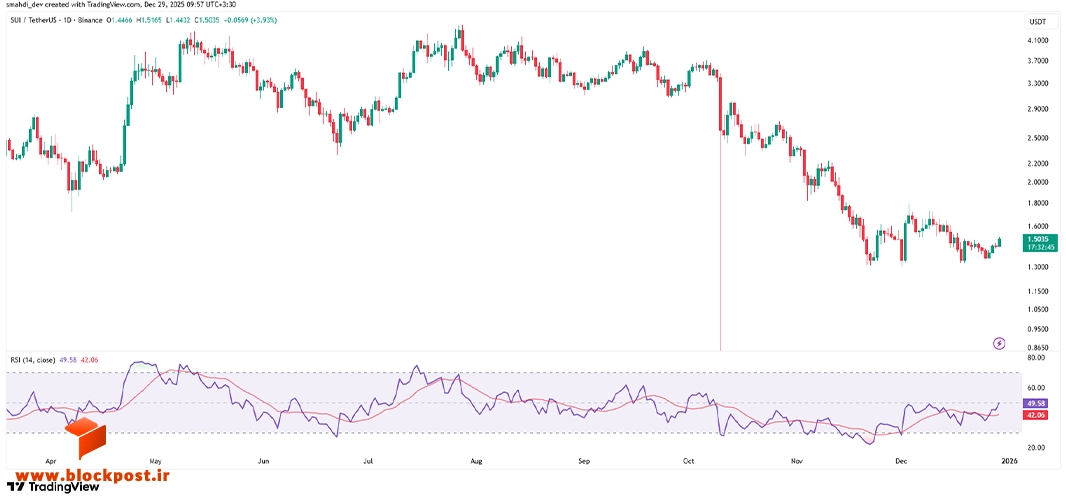Click the latest green candlestick
Viewport: 1066px width, 500px height.
999,243
